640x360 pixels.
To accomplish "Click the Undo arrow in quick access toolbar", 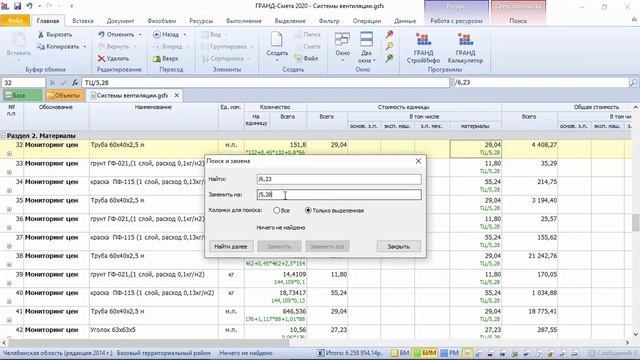I will [29, 6].
